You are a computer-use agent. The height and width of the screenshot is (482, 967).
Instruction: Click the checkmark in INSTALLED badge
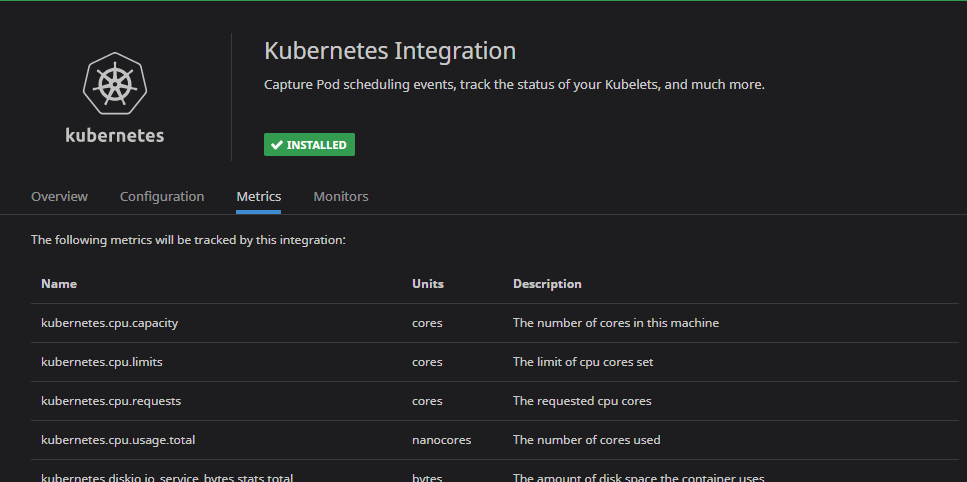[277, 145]
